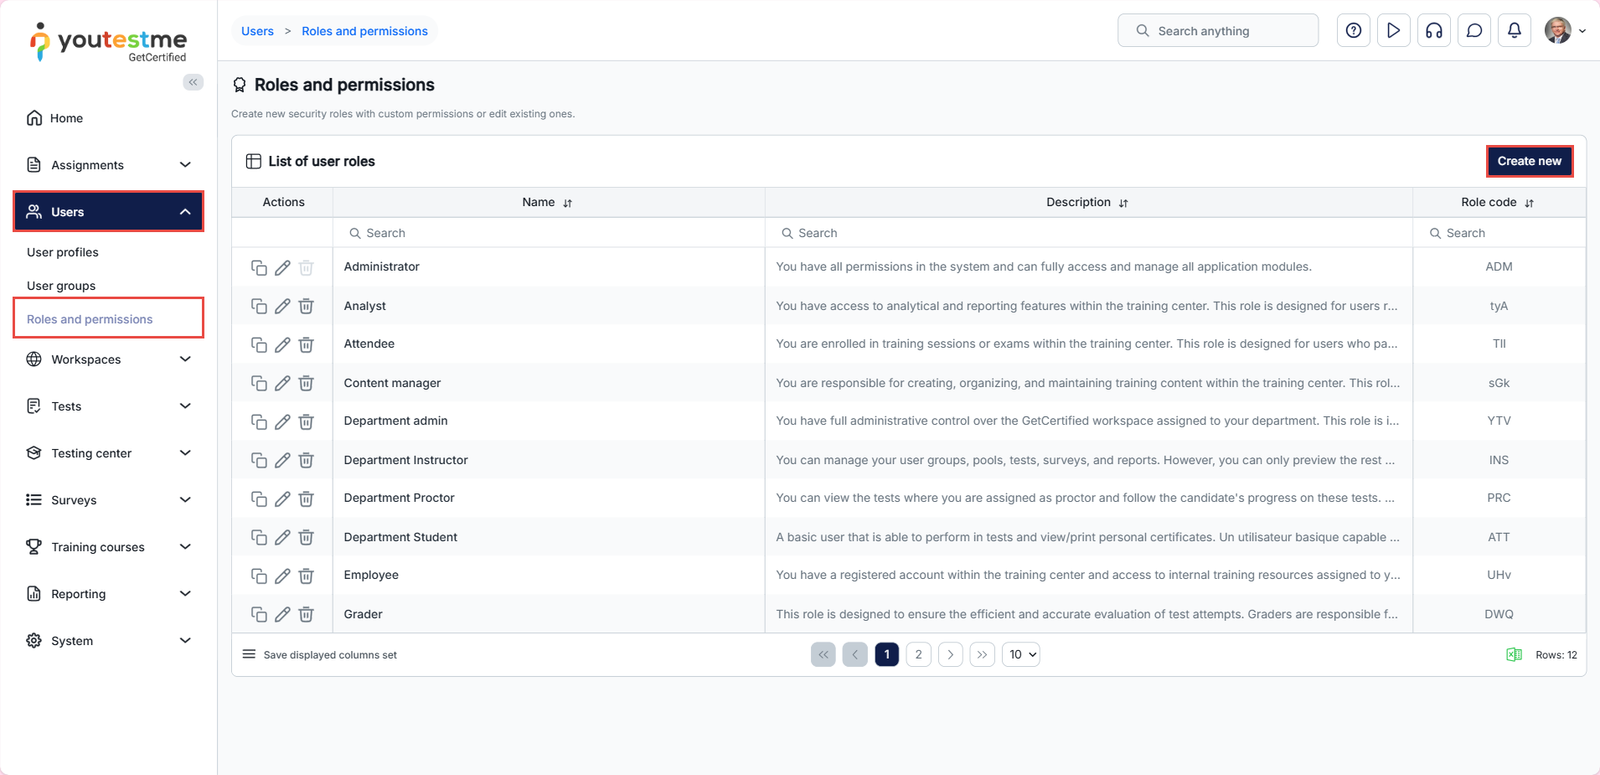Copy the Department Student role

pyautogui.click(x=259, y=537)
